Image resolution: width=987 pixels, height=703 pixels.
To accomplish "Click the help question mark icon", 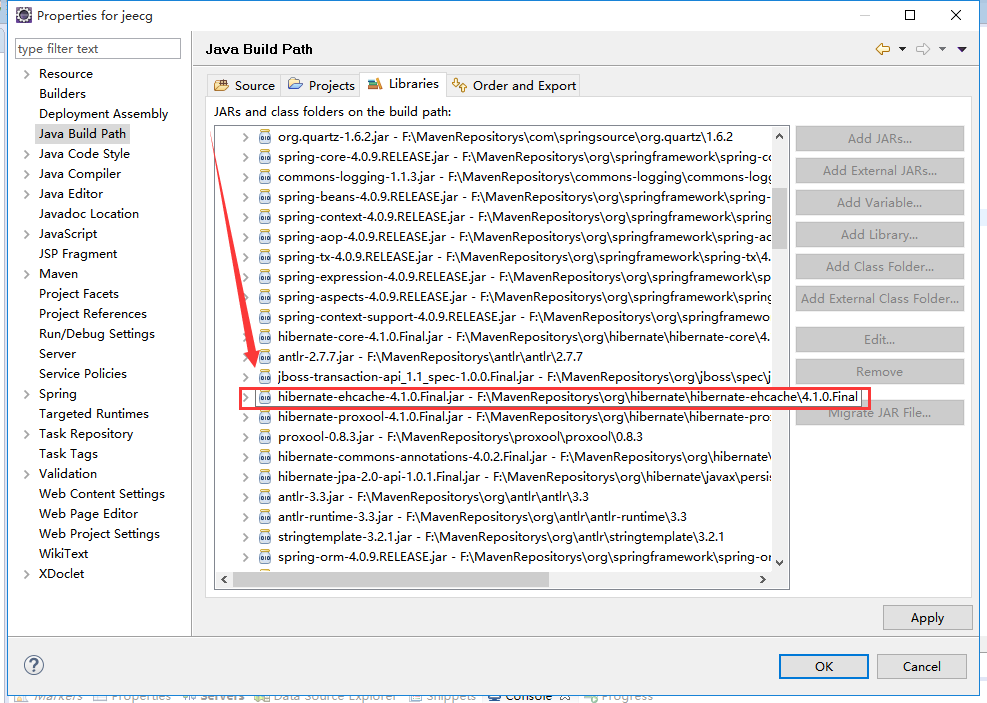I will click(x=34, y=664).
